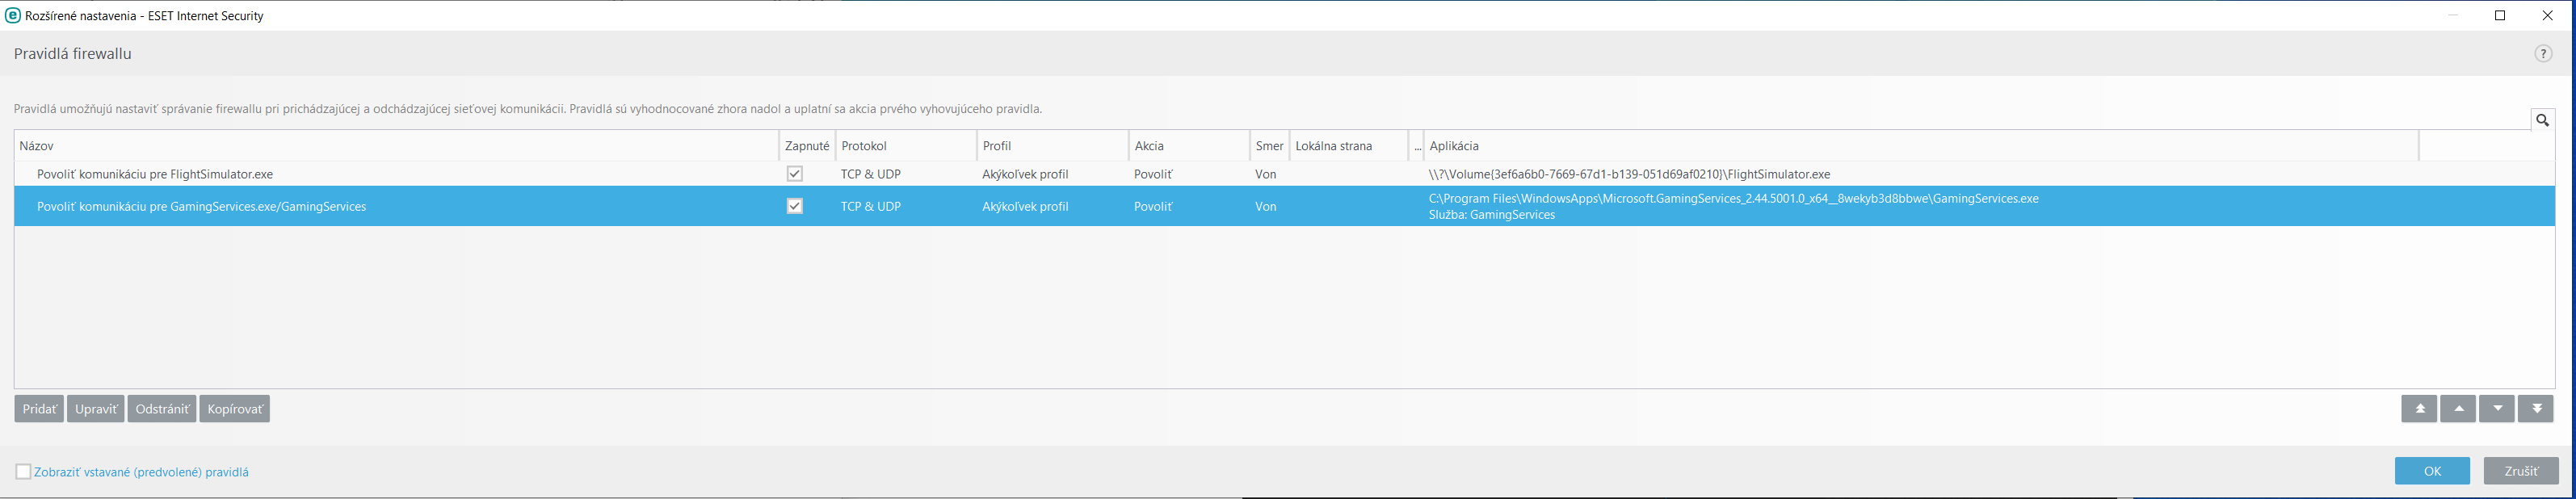The width and height of the screenshot is (2576, 499).
Task: Enable Zobraziť vstavané (predvolené) pravidlá checkbox
Action: pos(23,472)
